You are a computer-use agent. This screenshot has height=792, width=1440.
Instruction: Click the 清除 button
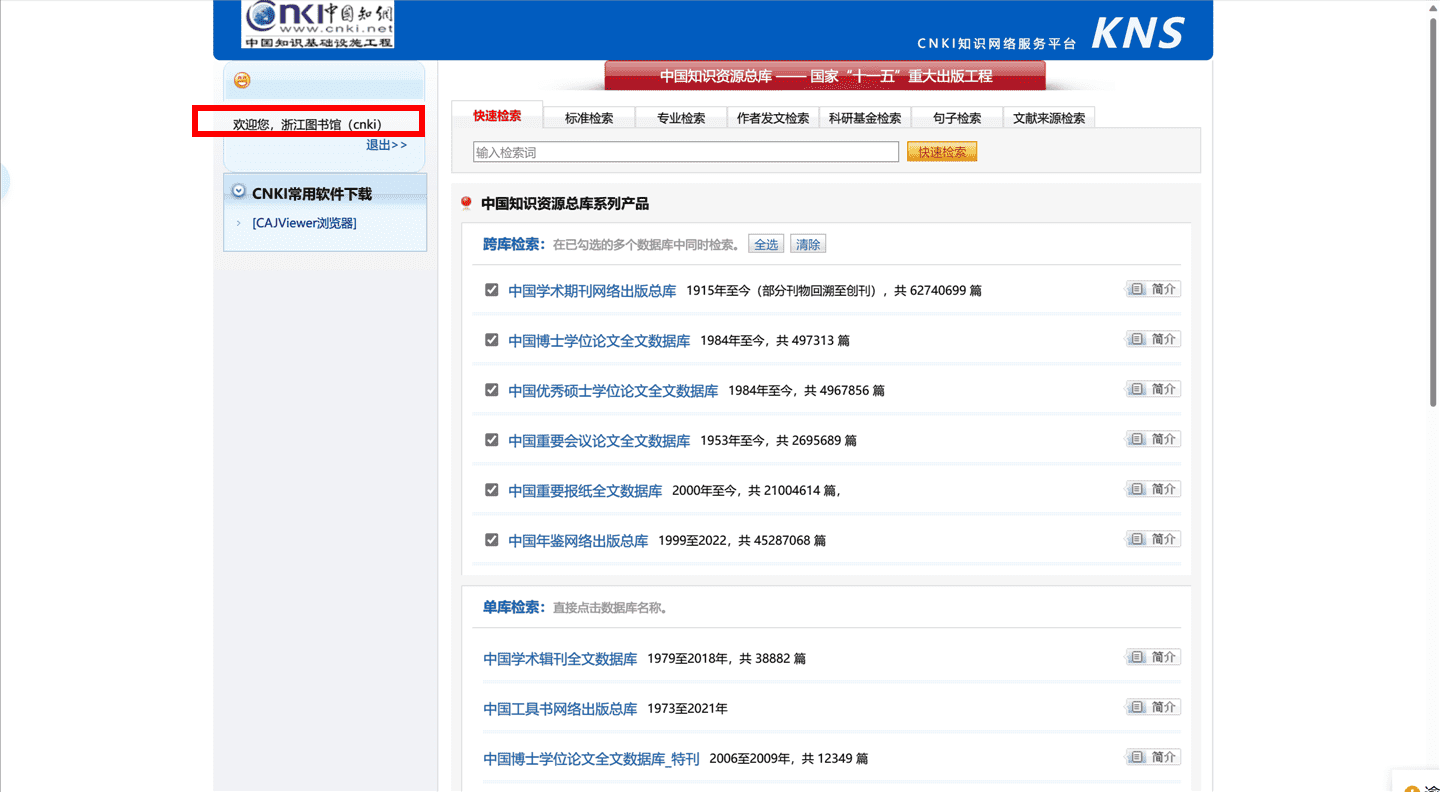[808, 244]
